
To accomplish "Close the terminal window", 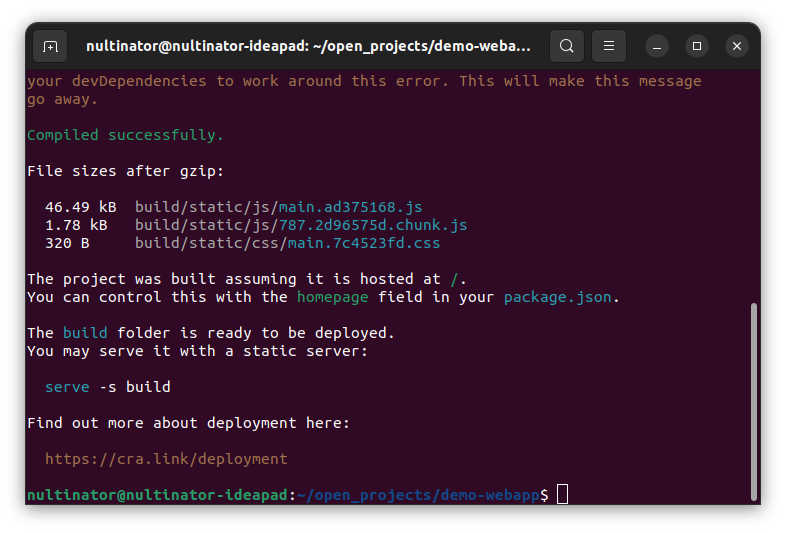I will [737, 46].
